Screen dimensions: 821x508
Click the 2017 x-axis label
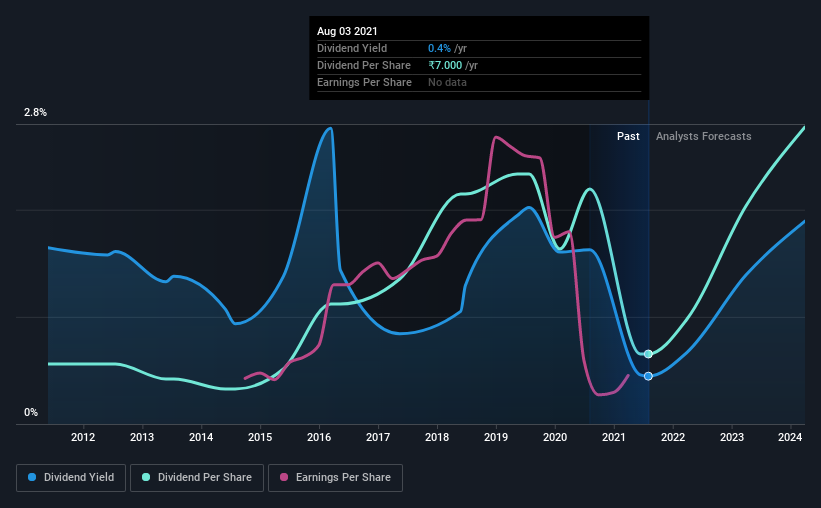(378, 437)
